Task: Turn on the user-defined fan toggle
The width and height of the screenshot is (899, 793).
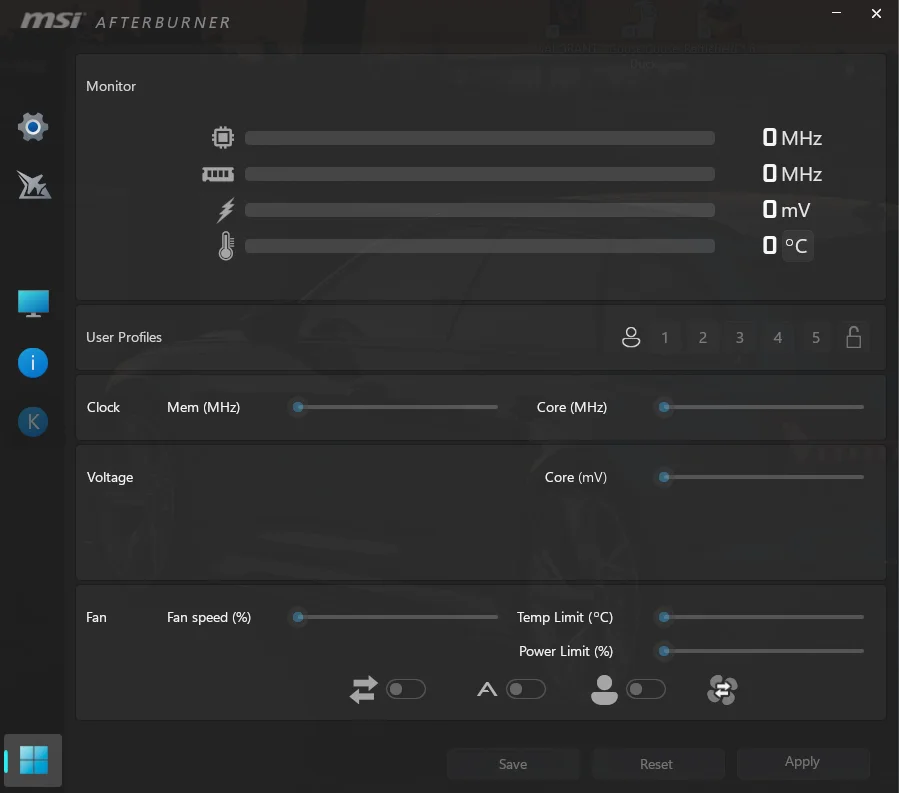Action: [646, 689]
